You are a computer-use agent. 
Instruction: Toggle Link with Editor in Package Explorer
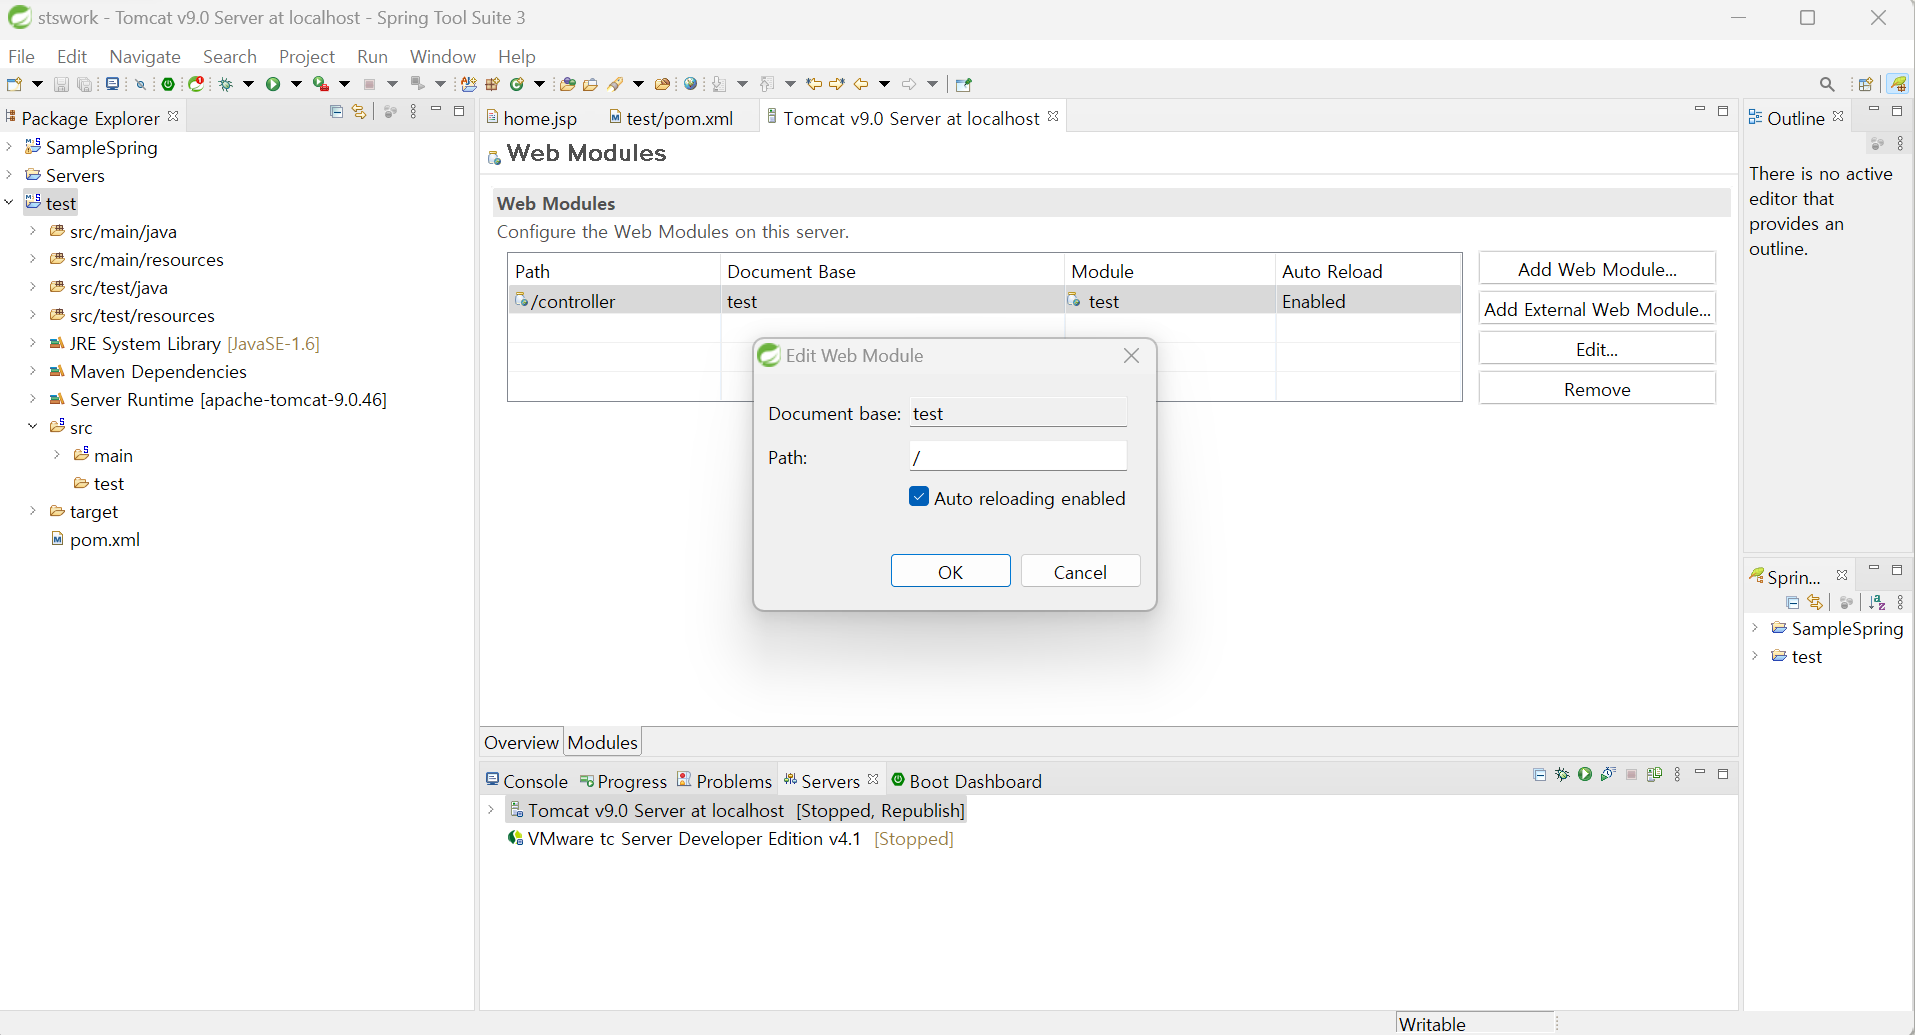point(359,112)
